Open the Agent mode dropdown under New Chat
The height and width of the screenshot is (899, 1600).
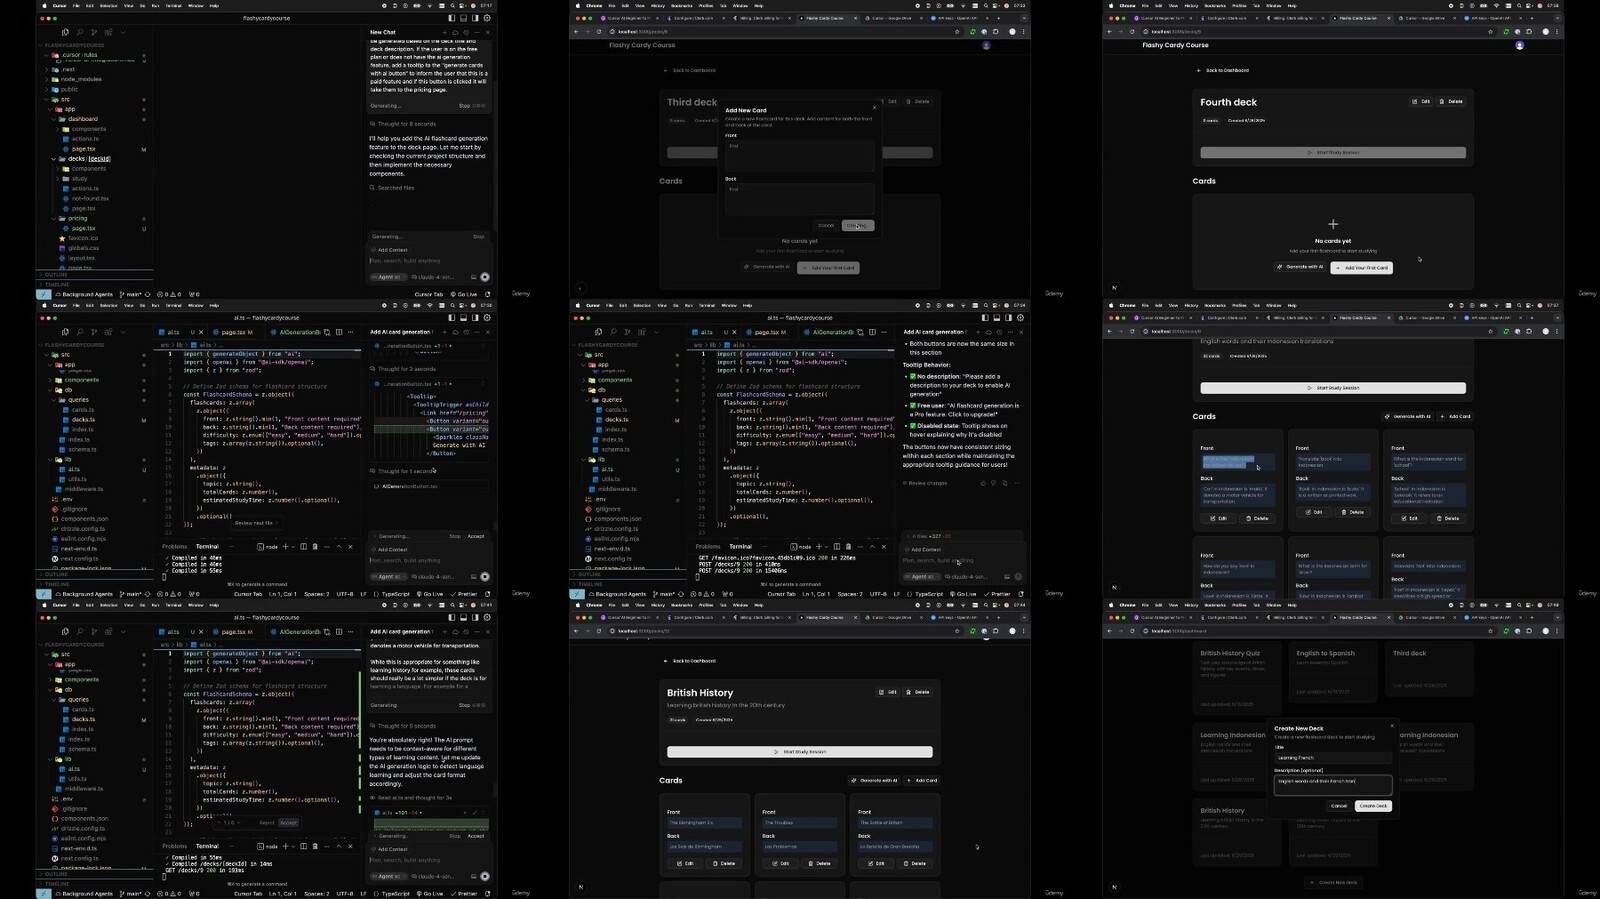coord(388,277)
